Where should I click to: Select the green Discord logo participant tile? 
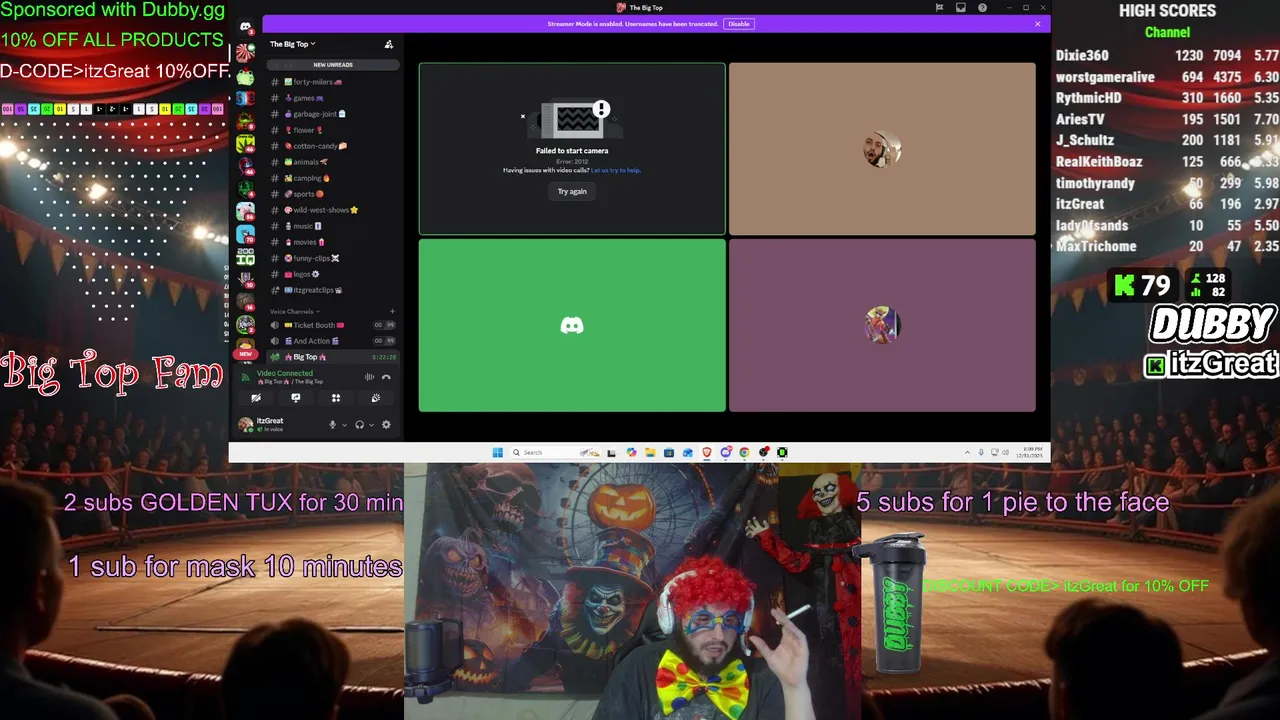572,325
